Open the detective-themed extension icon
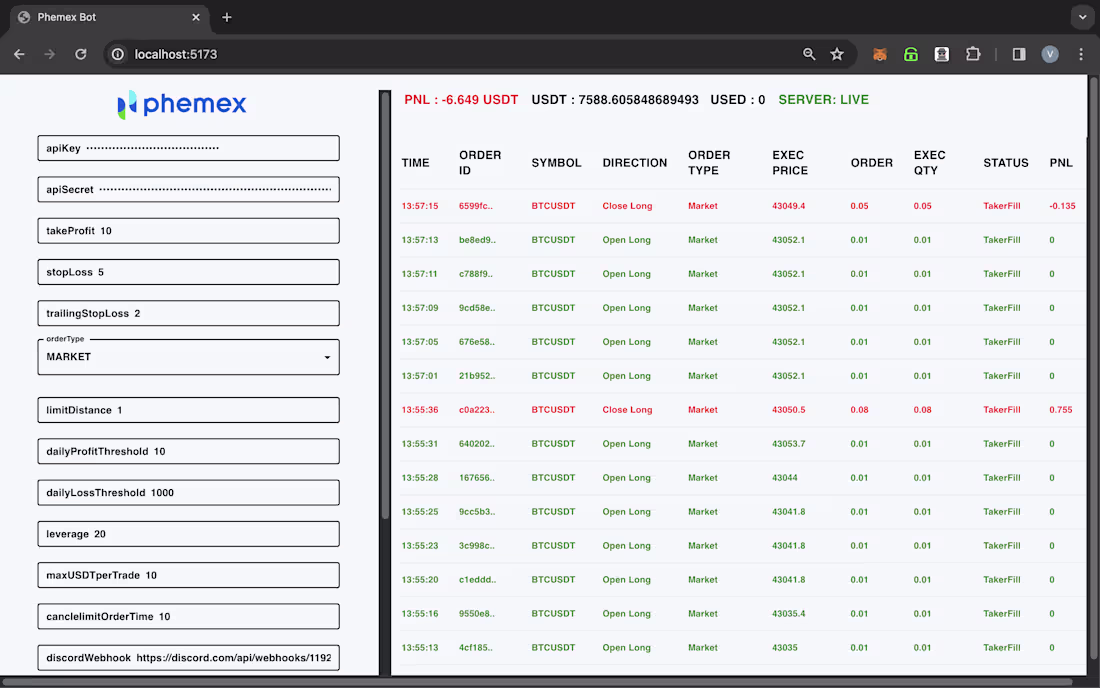The height and width of the screenshot is (688, 1100). tap(941, 54)
